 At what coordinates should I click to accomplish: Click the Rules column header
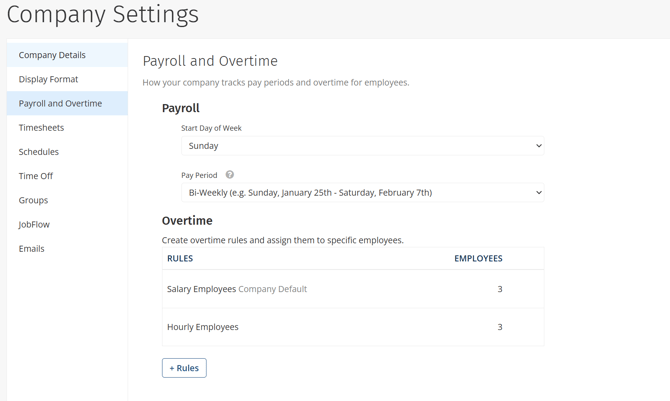180,258
